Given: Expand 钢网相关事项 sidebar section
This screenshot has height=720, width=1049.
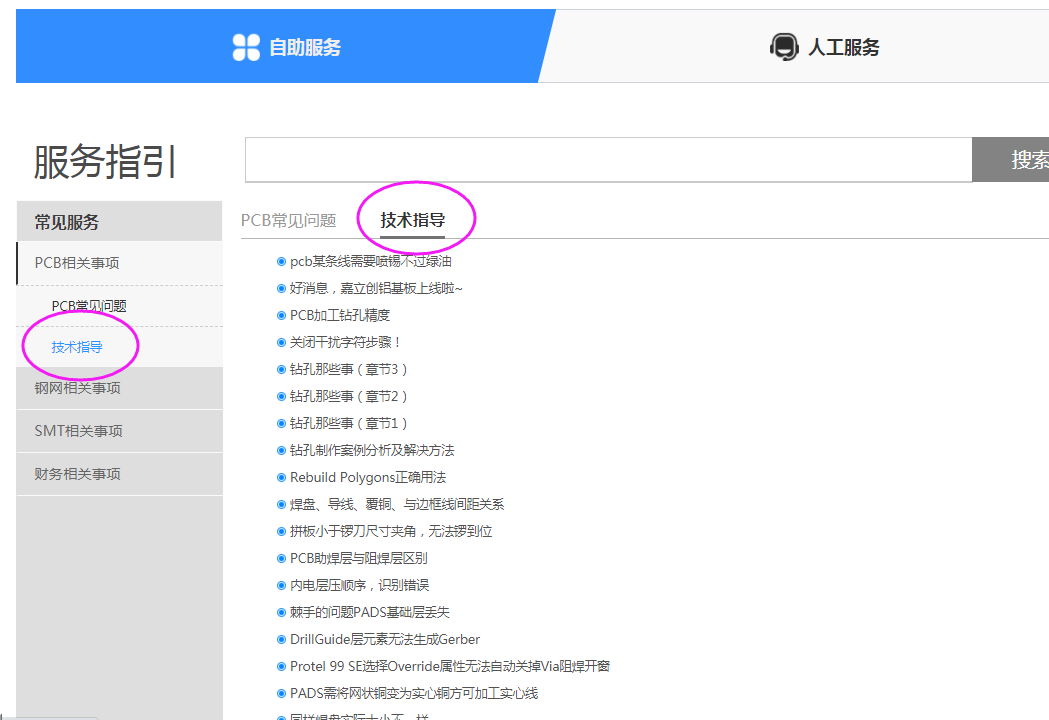Looking at the screenshot, I should 77,388.
